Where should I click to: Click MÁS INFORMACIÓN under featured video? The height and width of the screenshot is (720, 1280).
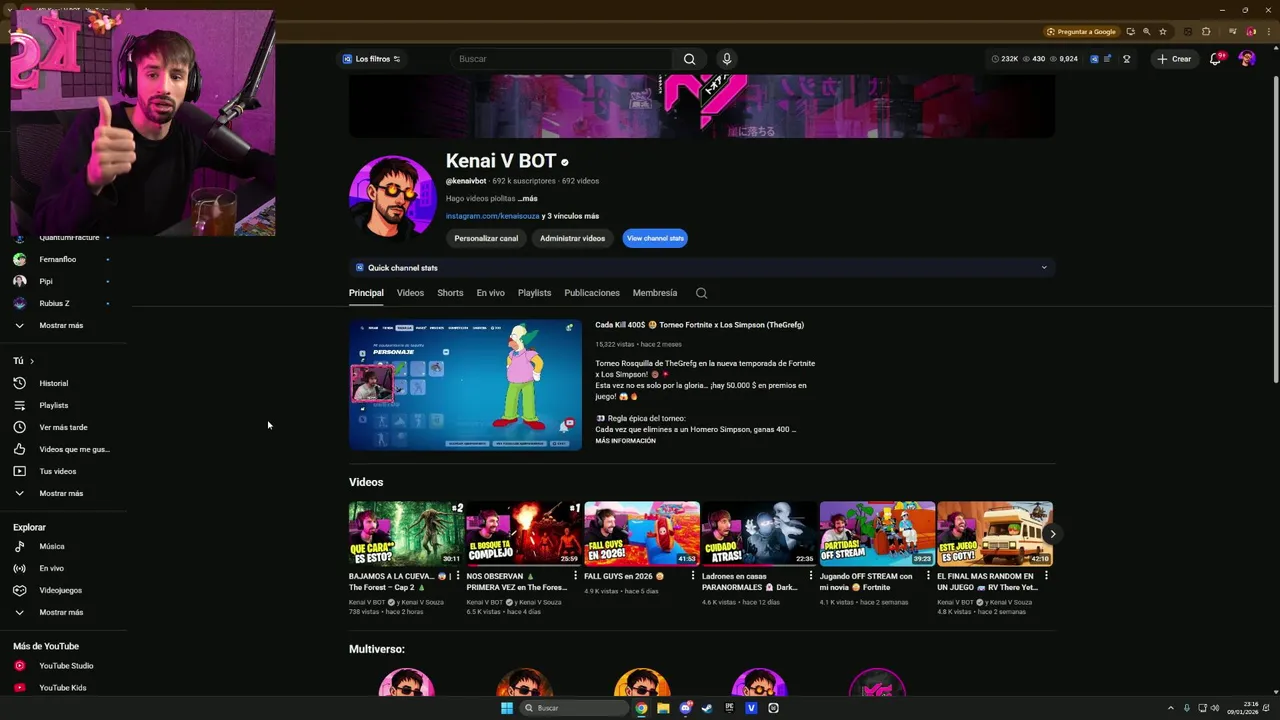pos(626,441)
